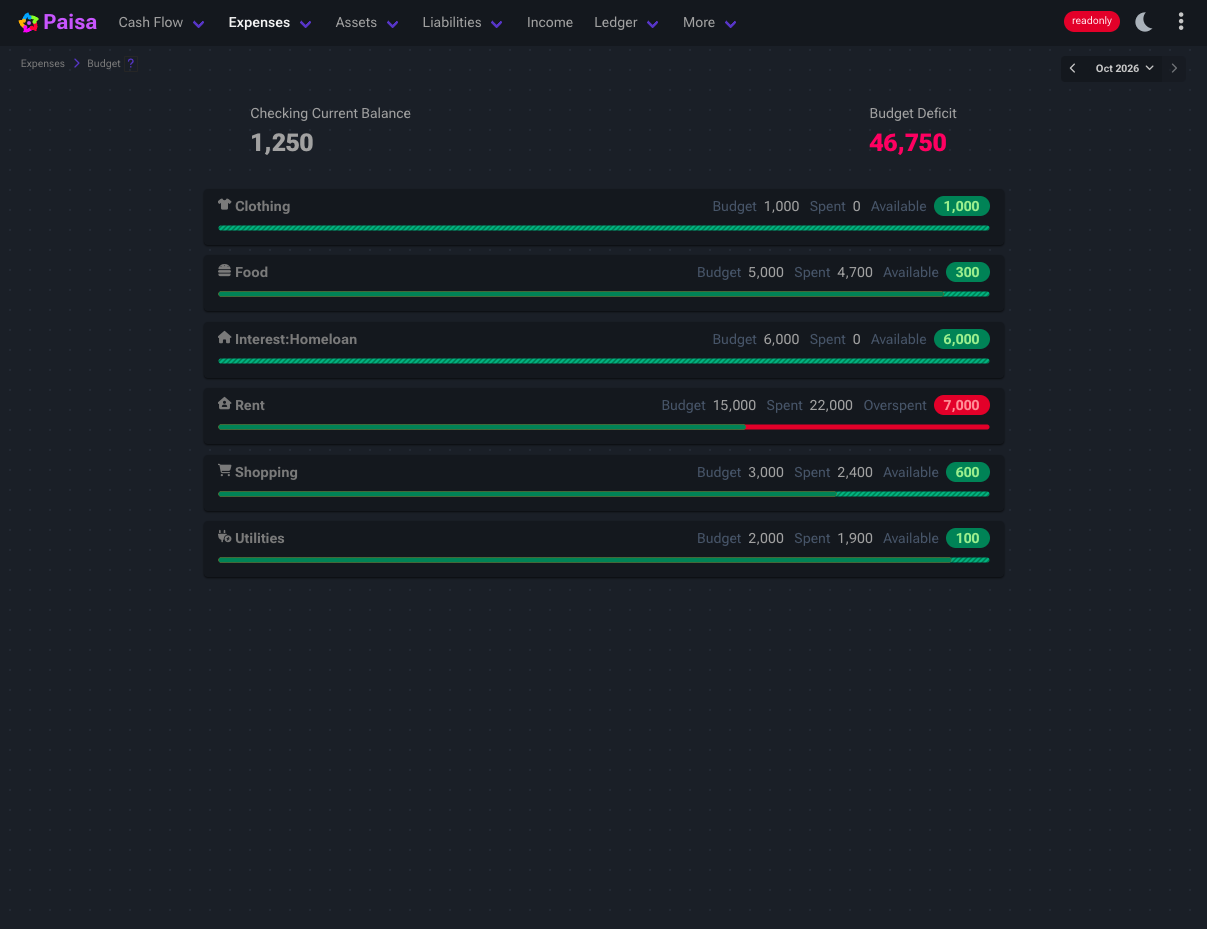The height and width of the screenshot is (929, 1207).
Task: Open the three-dot overflow menu
Action: click(1181, 22)
